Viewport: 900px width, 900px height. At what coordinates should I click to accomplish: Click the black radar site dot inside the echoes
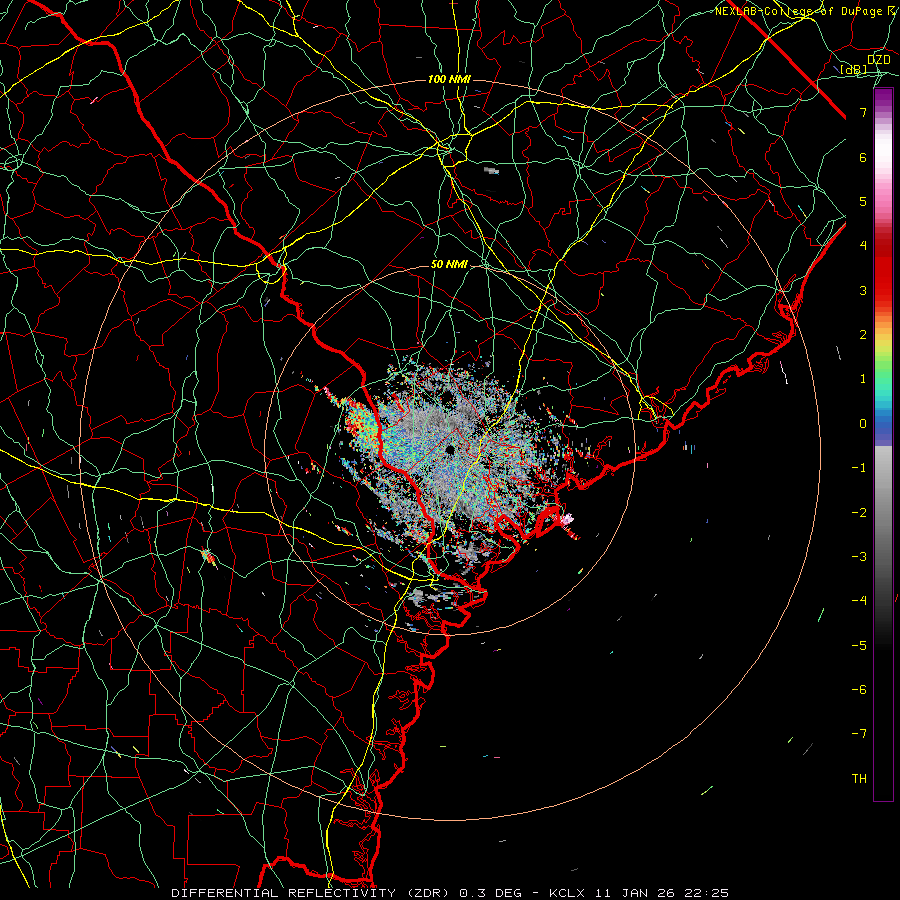(449, 449)
